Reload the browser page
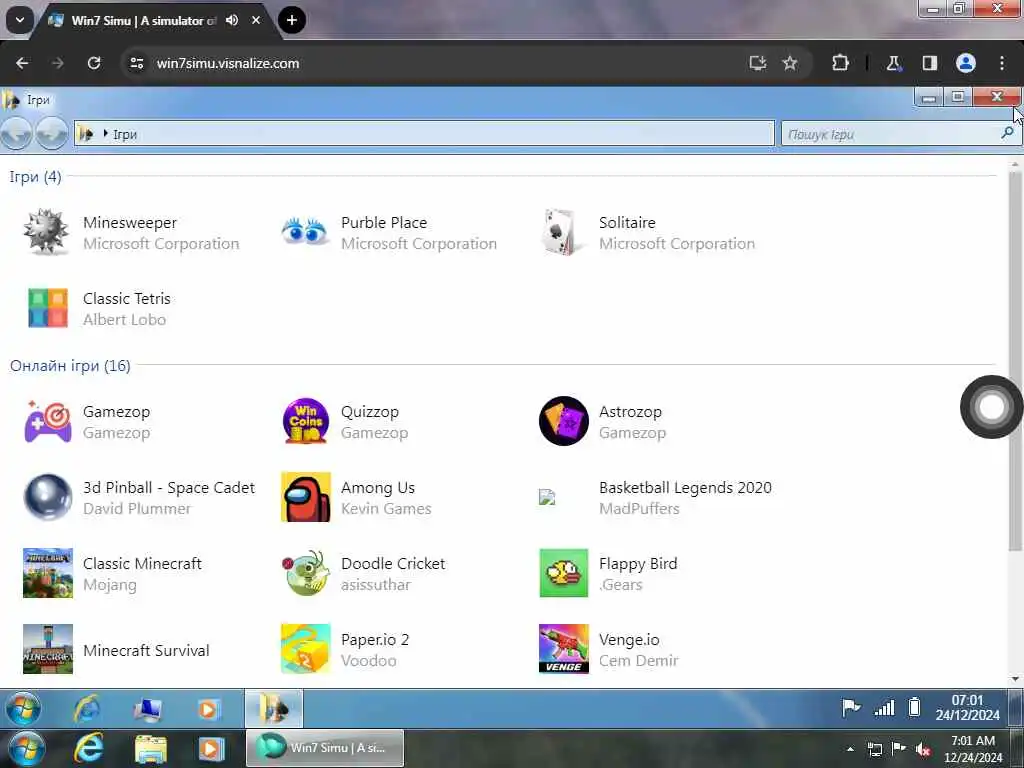Image resolution: width=1024 pixels, height=768 pixels. coord(94,63)
